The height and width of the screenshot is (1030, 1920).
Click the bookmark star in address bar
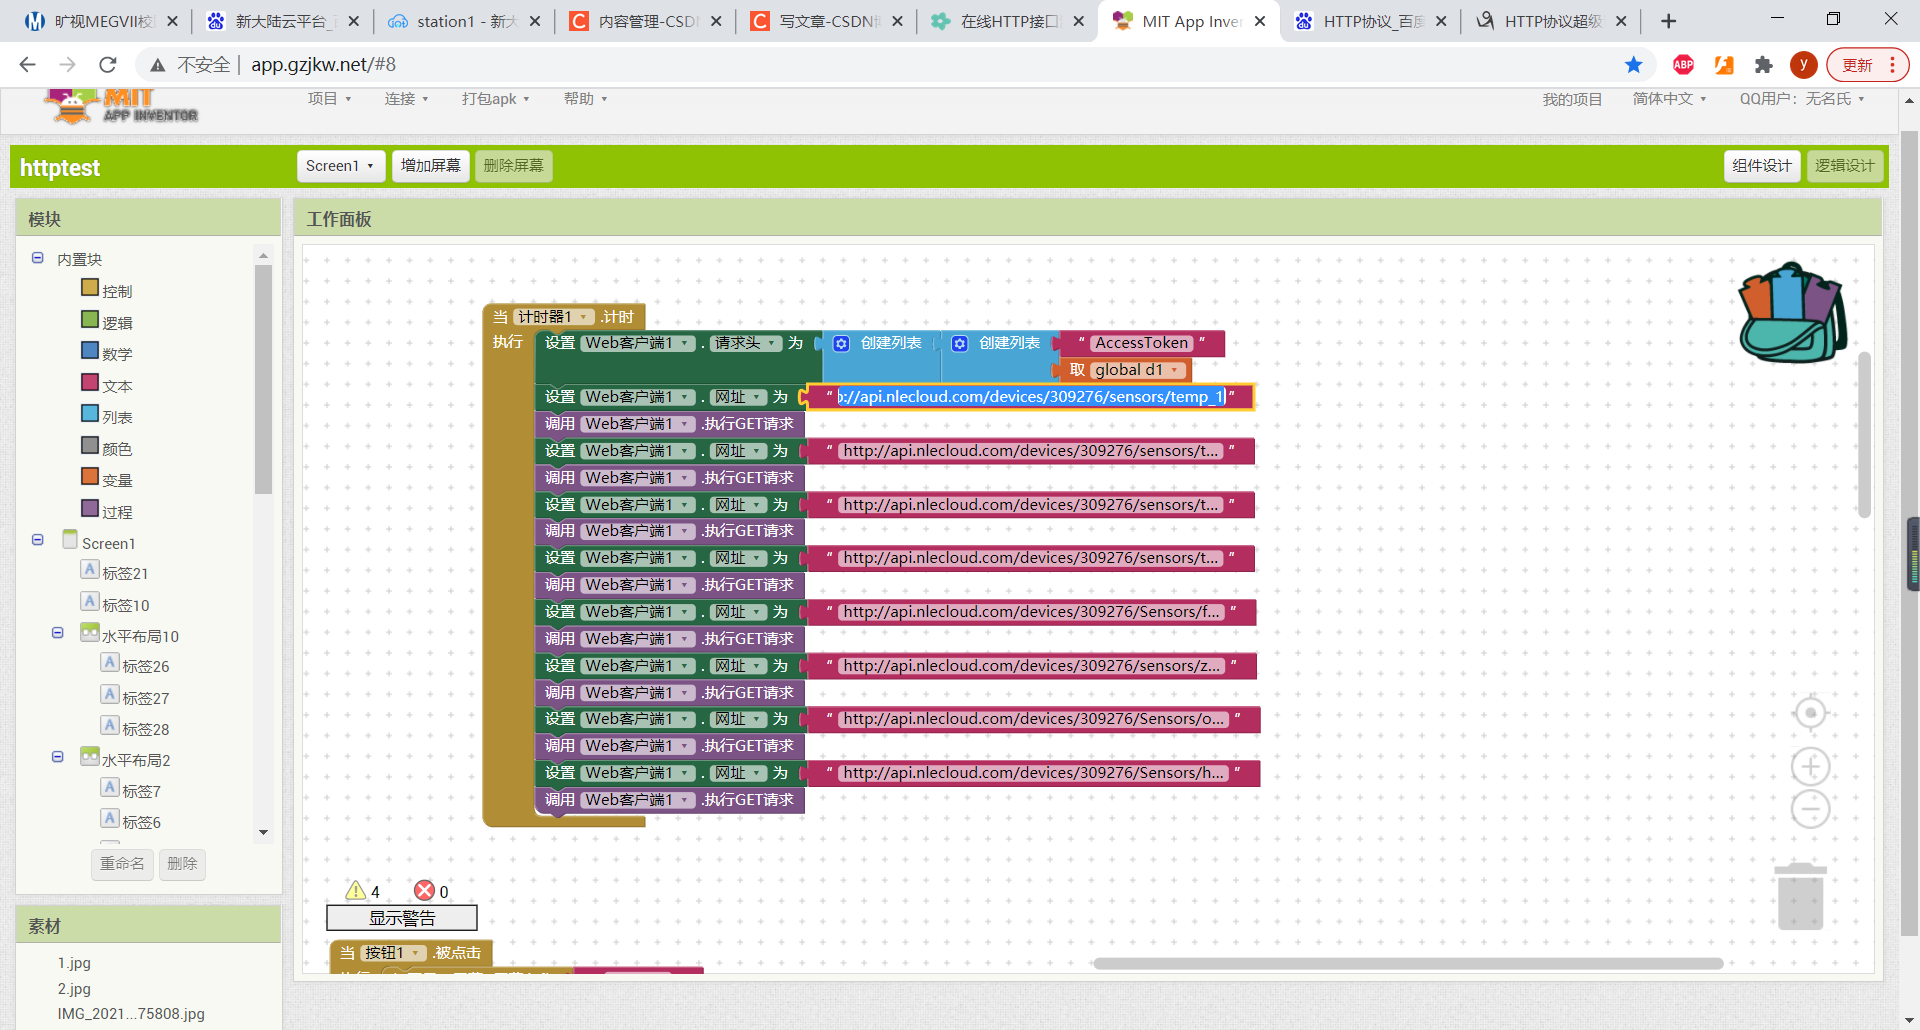click(1634, 65)
